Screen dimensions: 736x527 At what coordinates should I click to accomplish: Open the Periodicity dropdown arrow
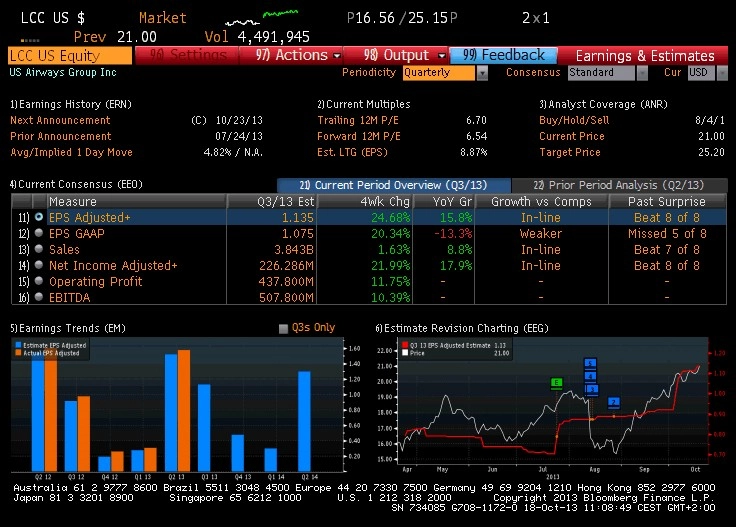(x=482, y=73)
